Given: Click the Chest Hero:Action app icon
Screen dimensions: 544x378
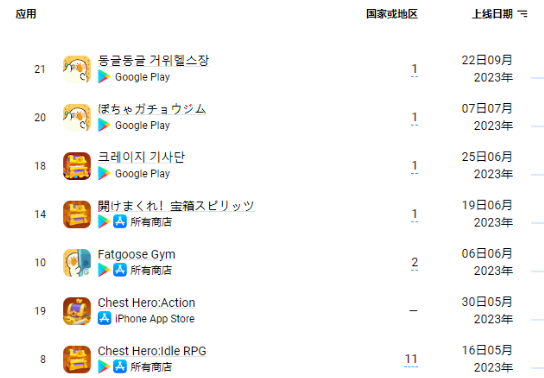Looking at the screenshot, I should click(77, 311).
